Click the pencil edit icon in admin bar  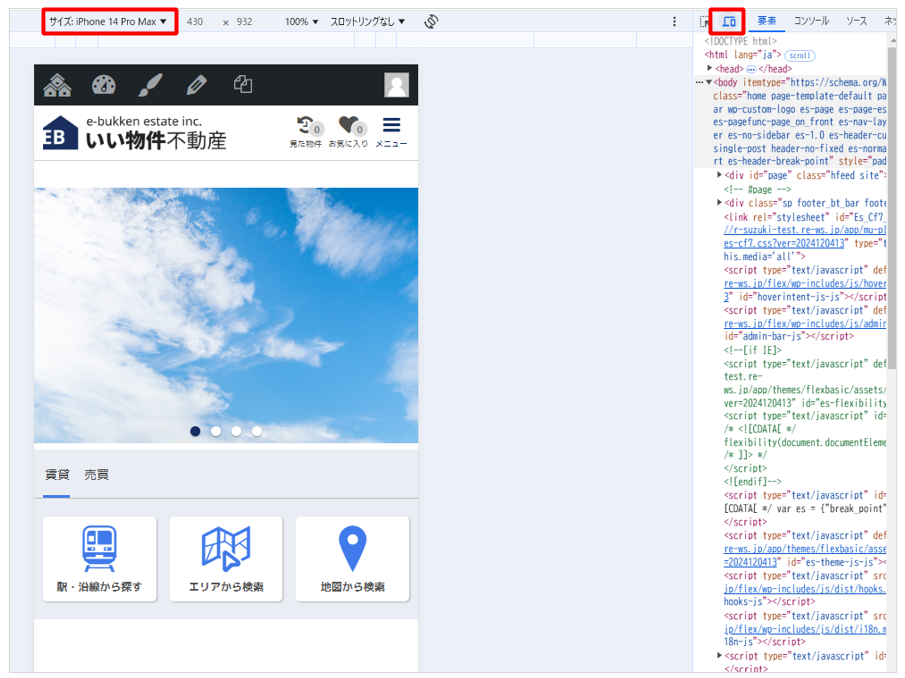[196, 85]
